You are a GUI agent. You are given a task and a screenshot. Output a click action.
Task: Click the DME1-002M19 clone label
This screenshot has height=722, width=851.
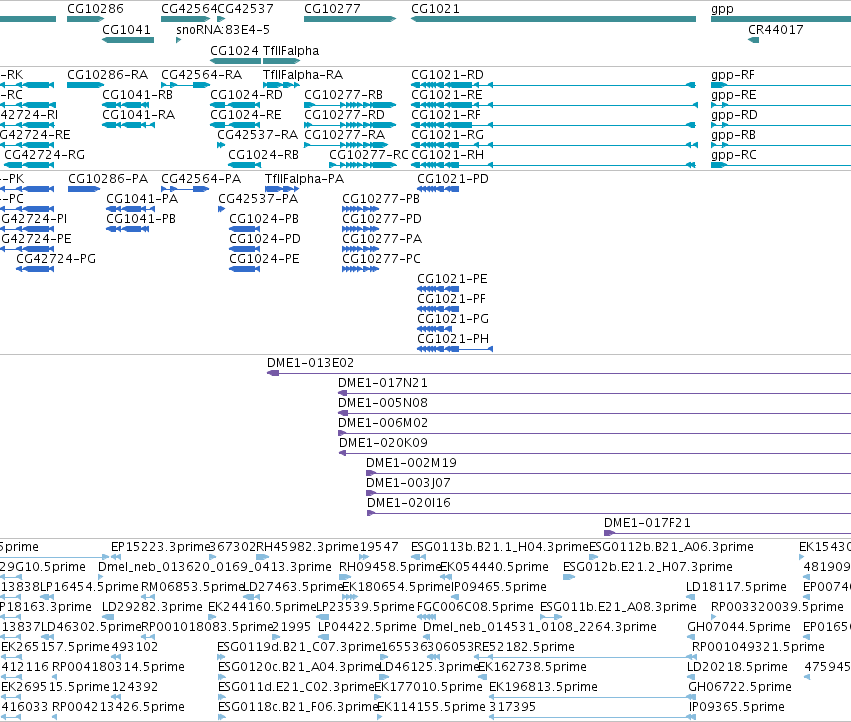[411, 464]
